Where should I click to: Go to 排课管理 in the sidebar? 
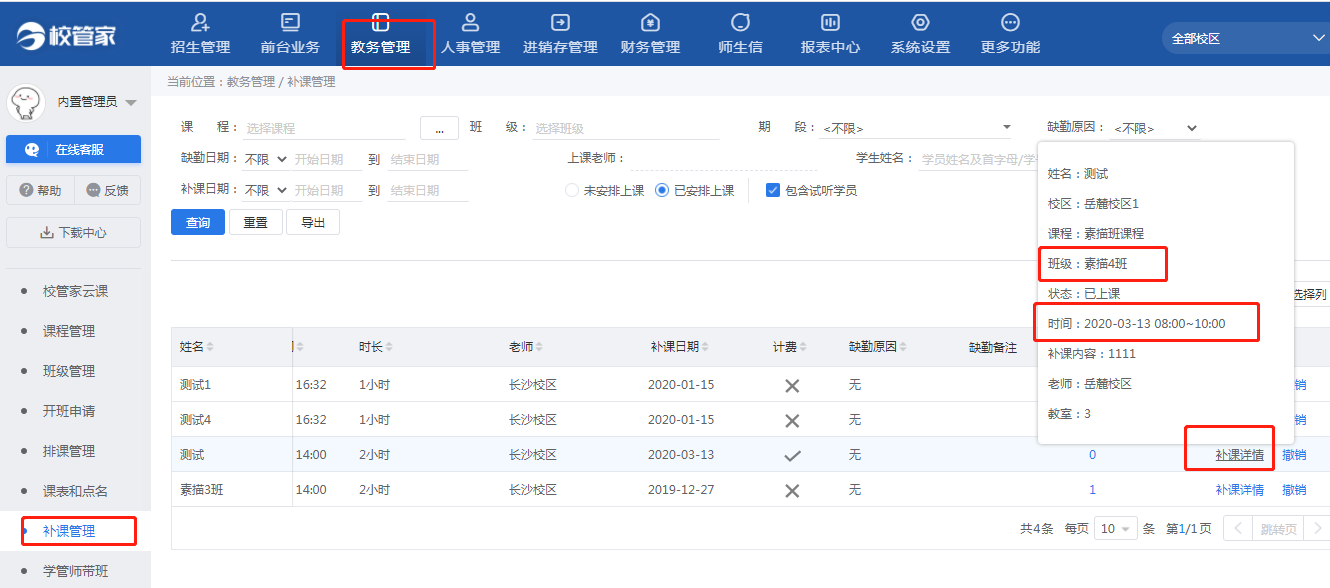coord(68,451)
